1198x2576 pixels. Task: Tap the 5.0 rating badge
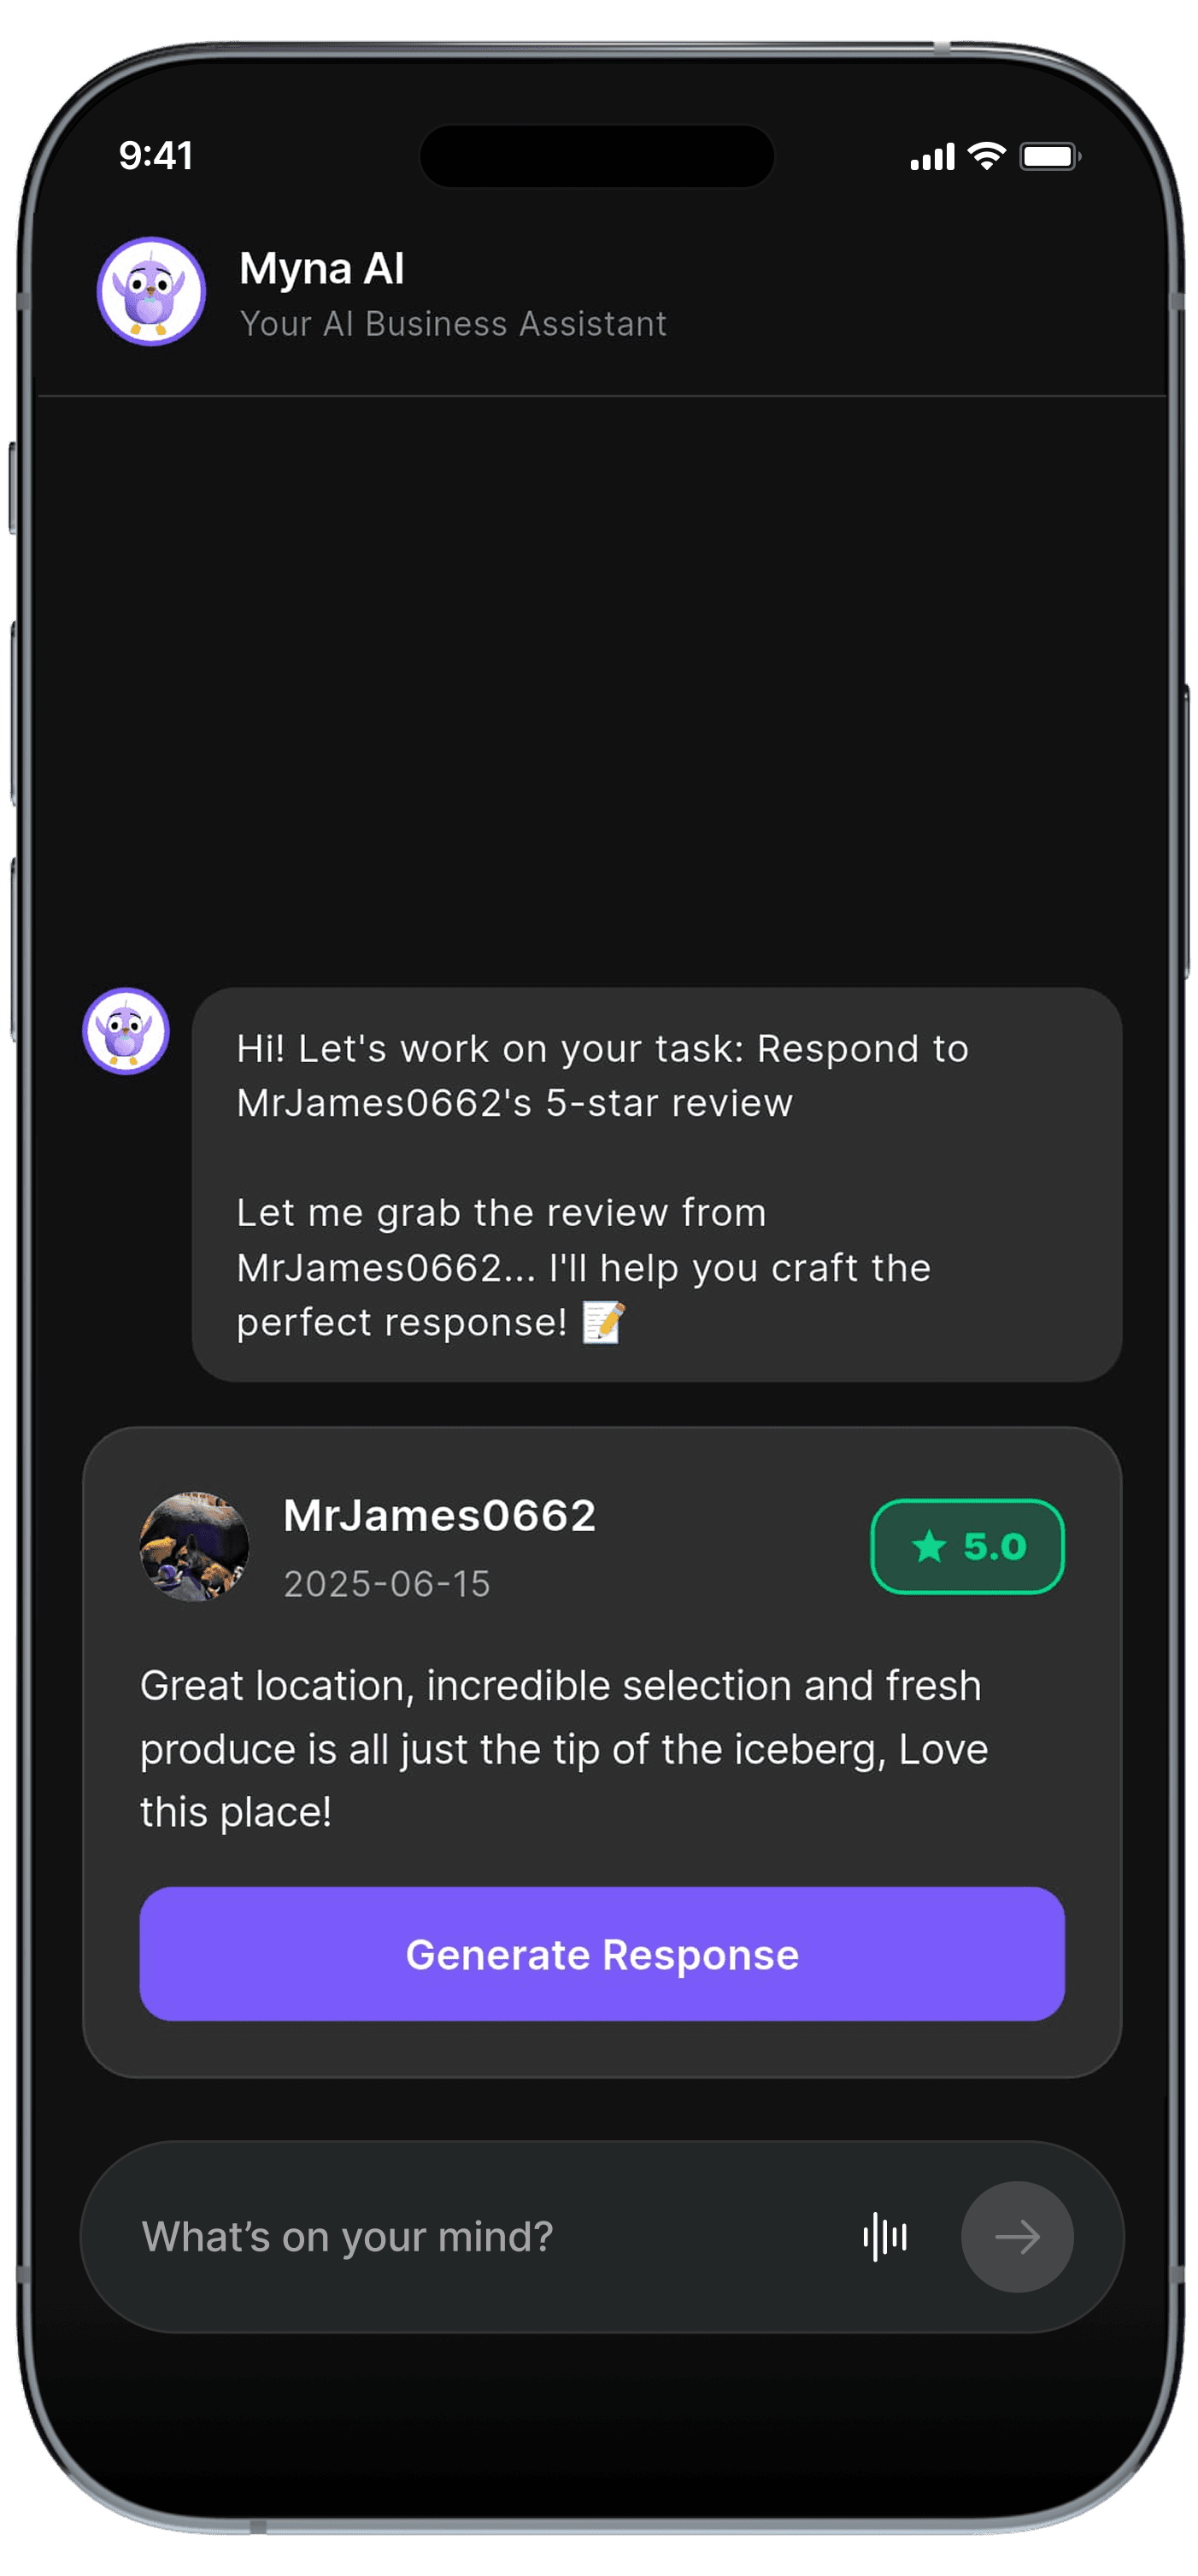(967, 1546)
